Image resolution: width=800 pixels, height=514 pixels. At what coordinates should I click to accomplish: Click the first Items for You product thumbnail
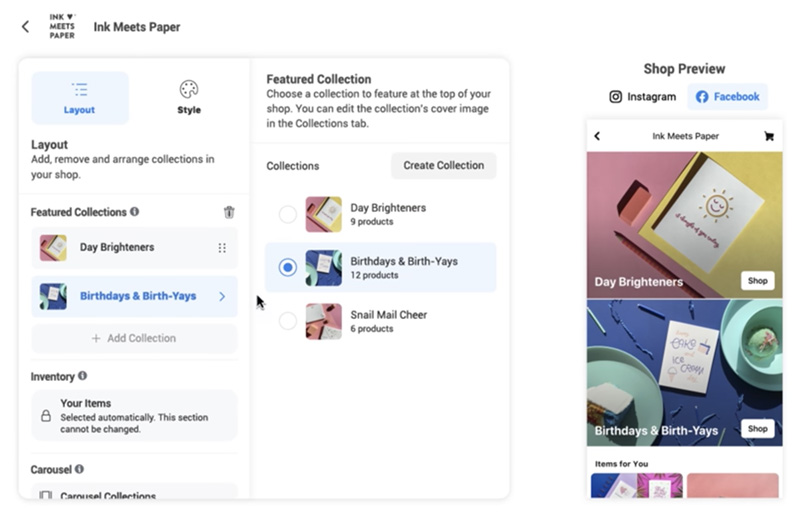tap(637, 485)
